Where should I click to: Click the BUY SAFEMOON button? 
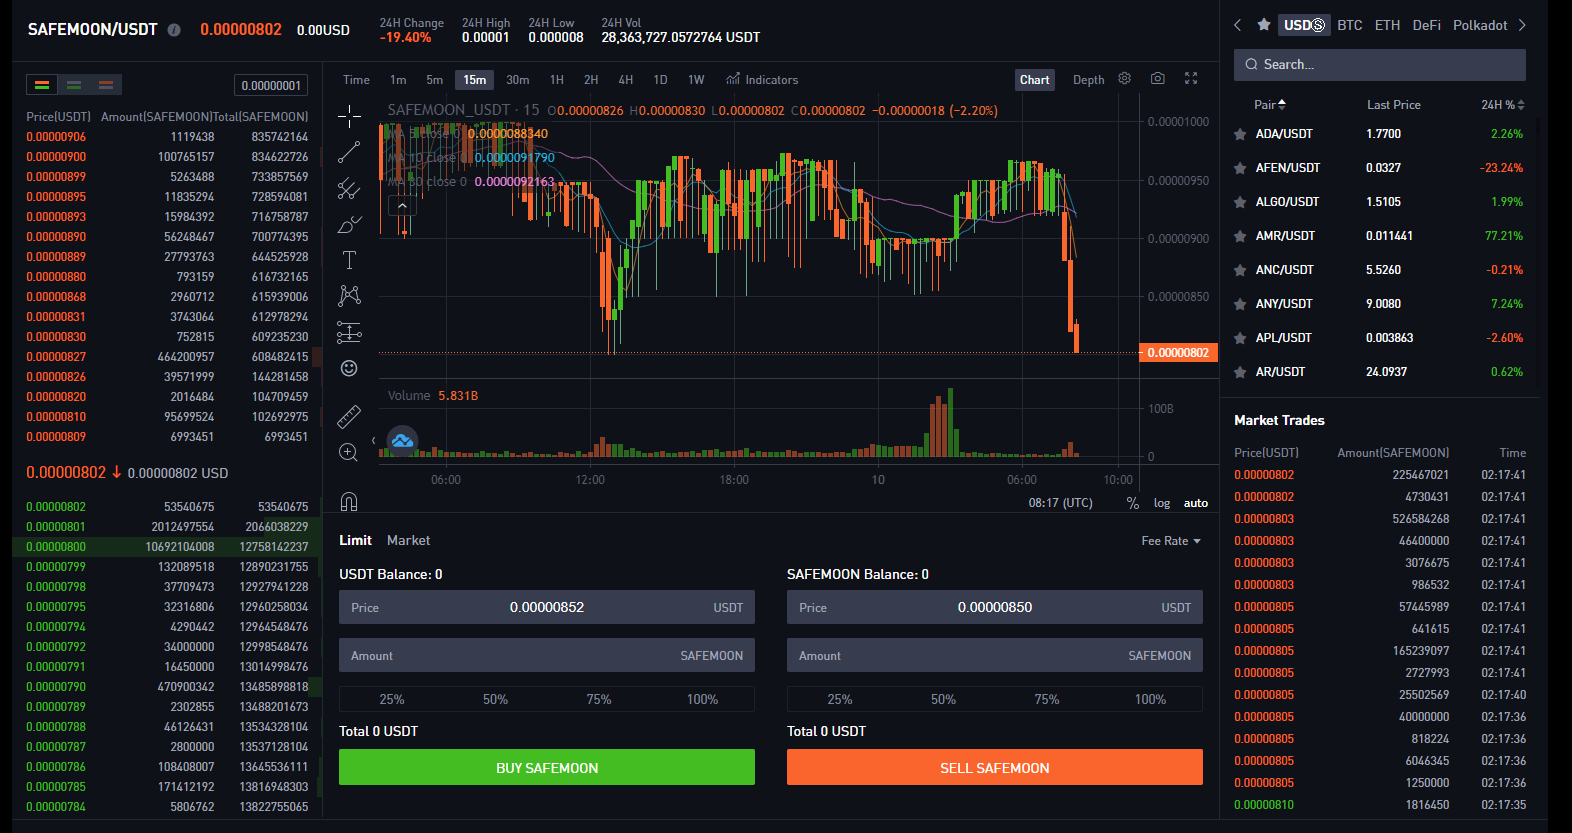[547, 767]
